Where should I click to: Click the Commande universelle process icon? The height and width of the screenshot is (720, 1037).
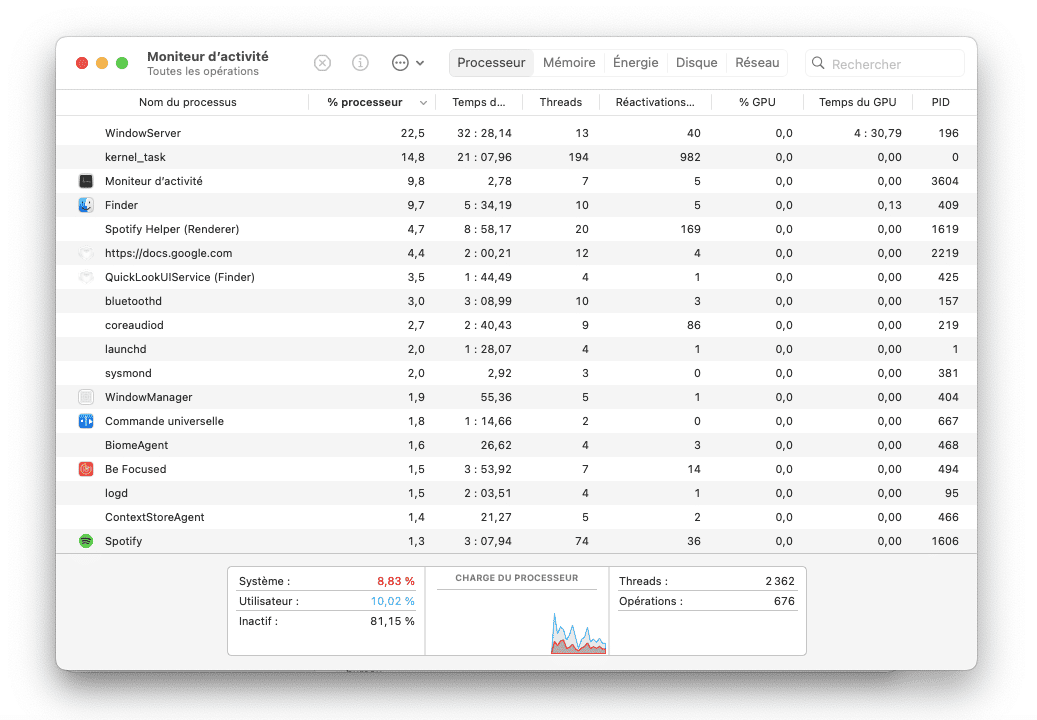(x=86, y=421)
